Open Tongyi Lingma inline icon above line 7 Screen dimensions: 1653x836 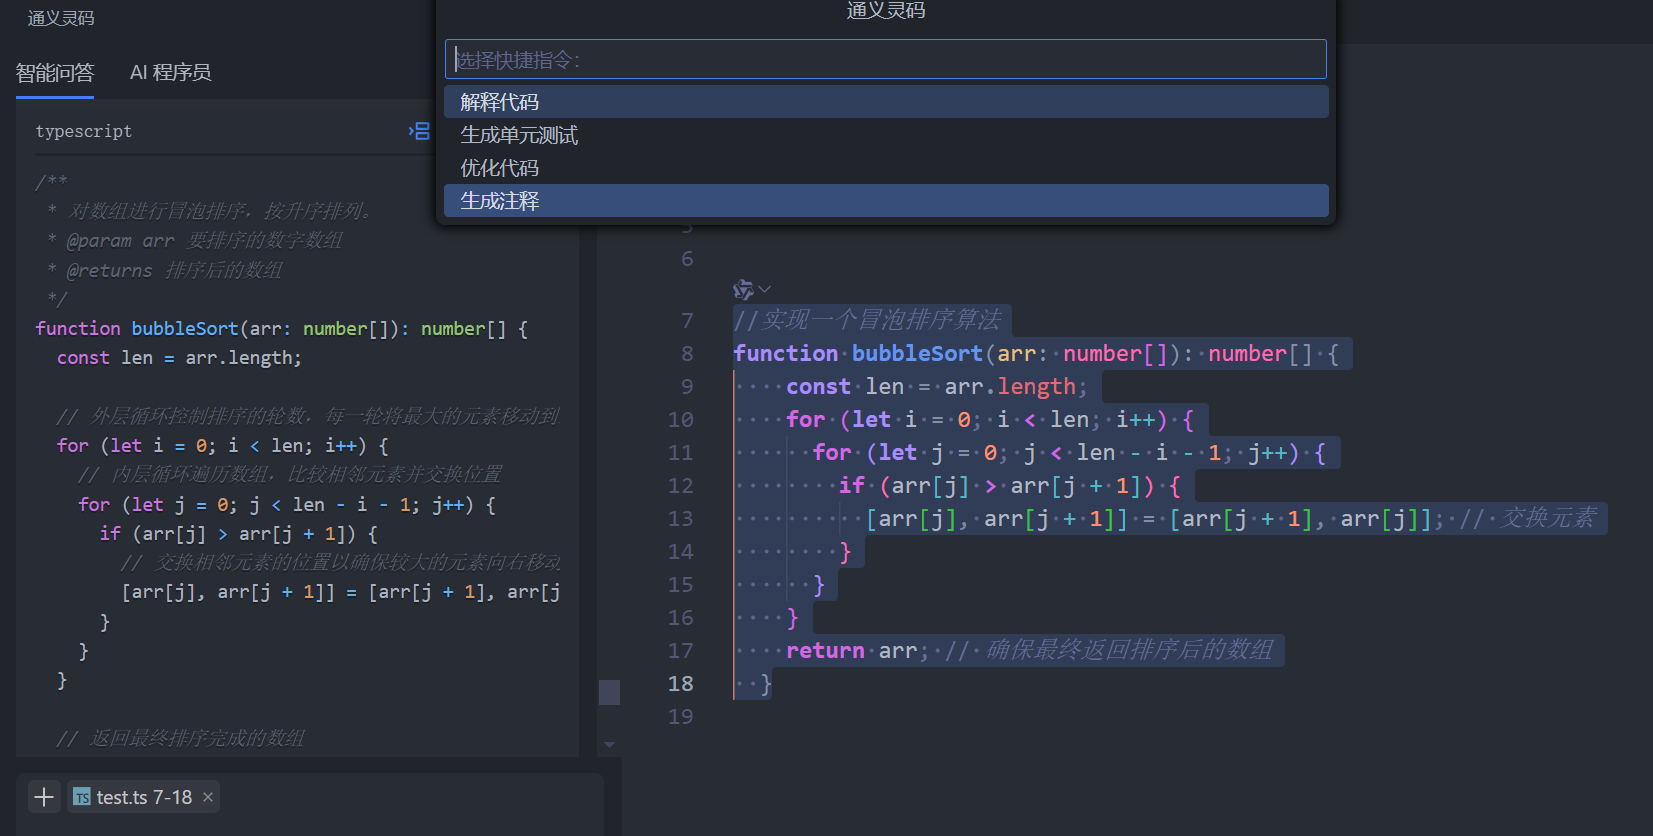pos(743,290)
